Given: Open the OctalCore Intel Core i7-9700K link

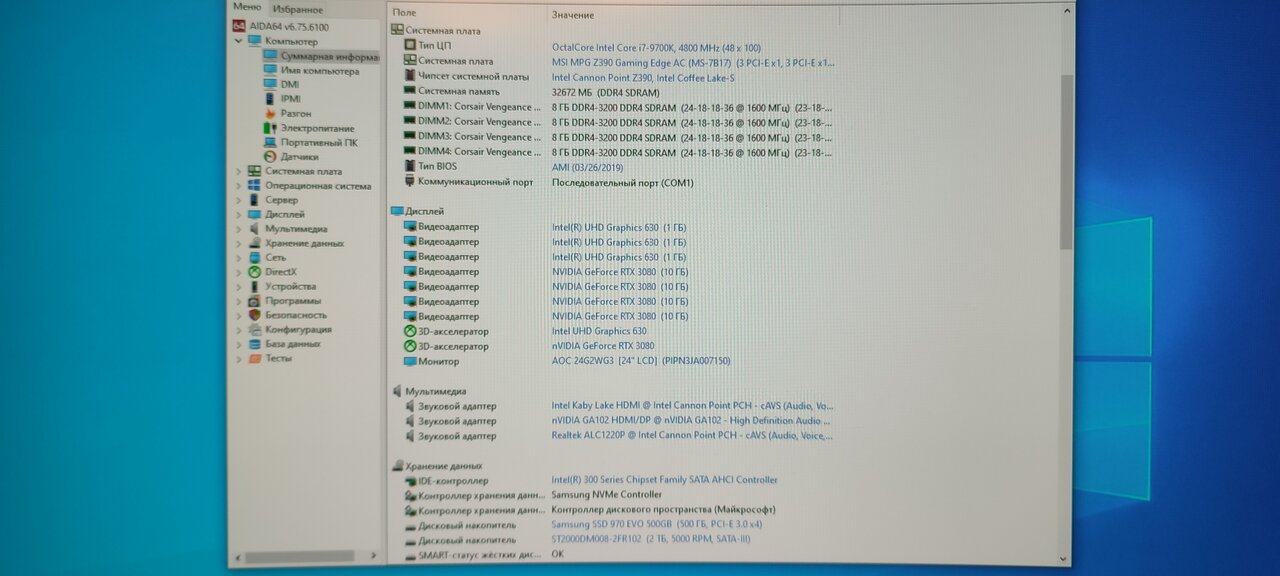Looking at the screenshot, I should (656, 47).
